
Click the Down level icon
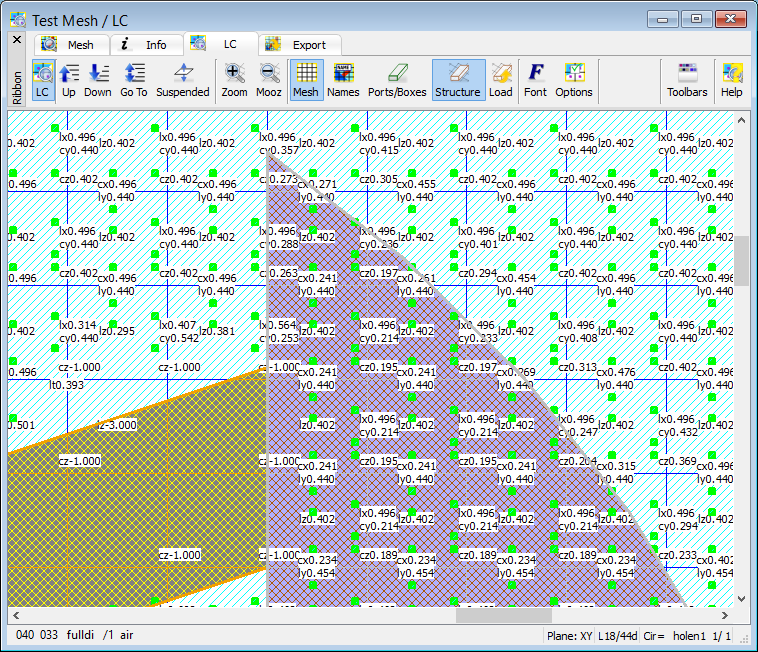(98, 80)
